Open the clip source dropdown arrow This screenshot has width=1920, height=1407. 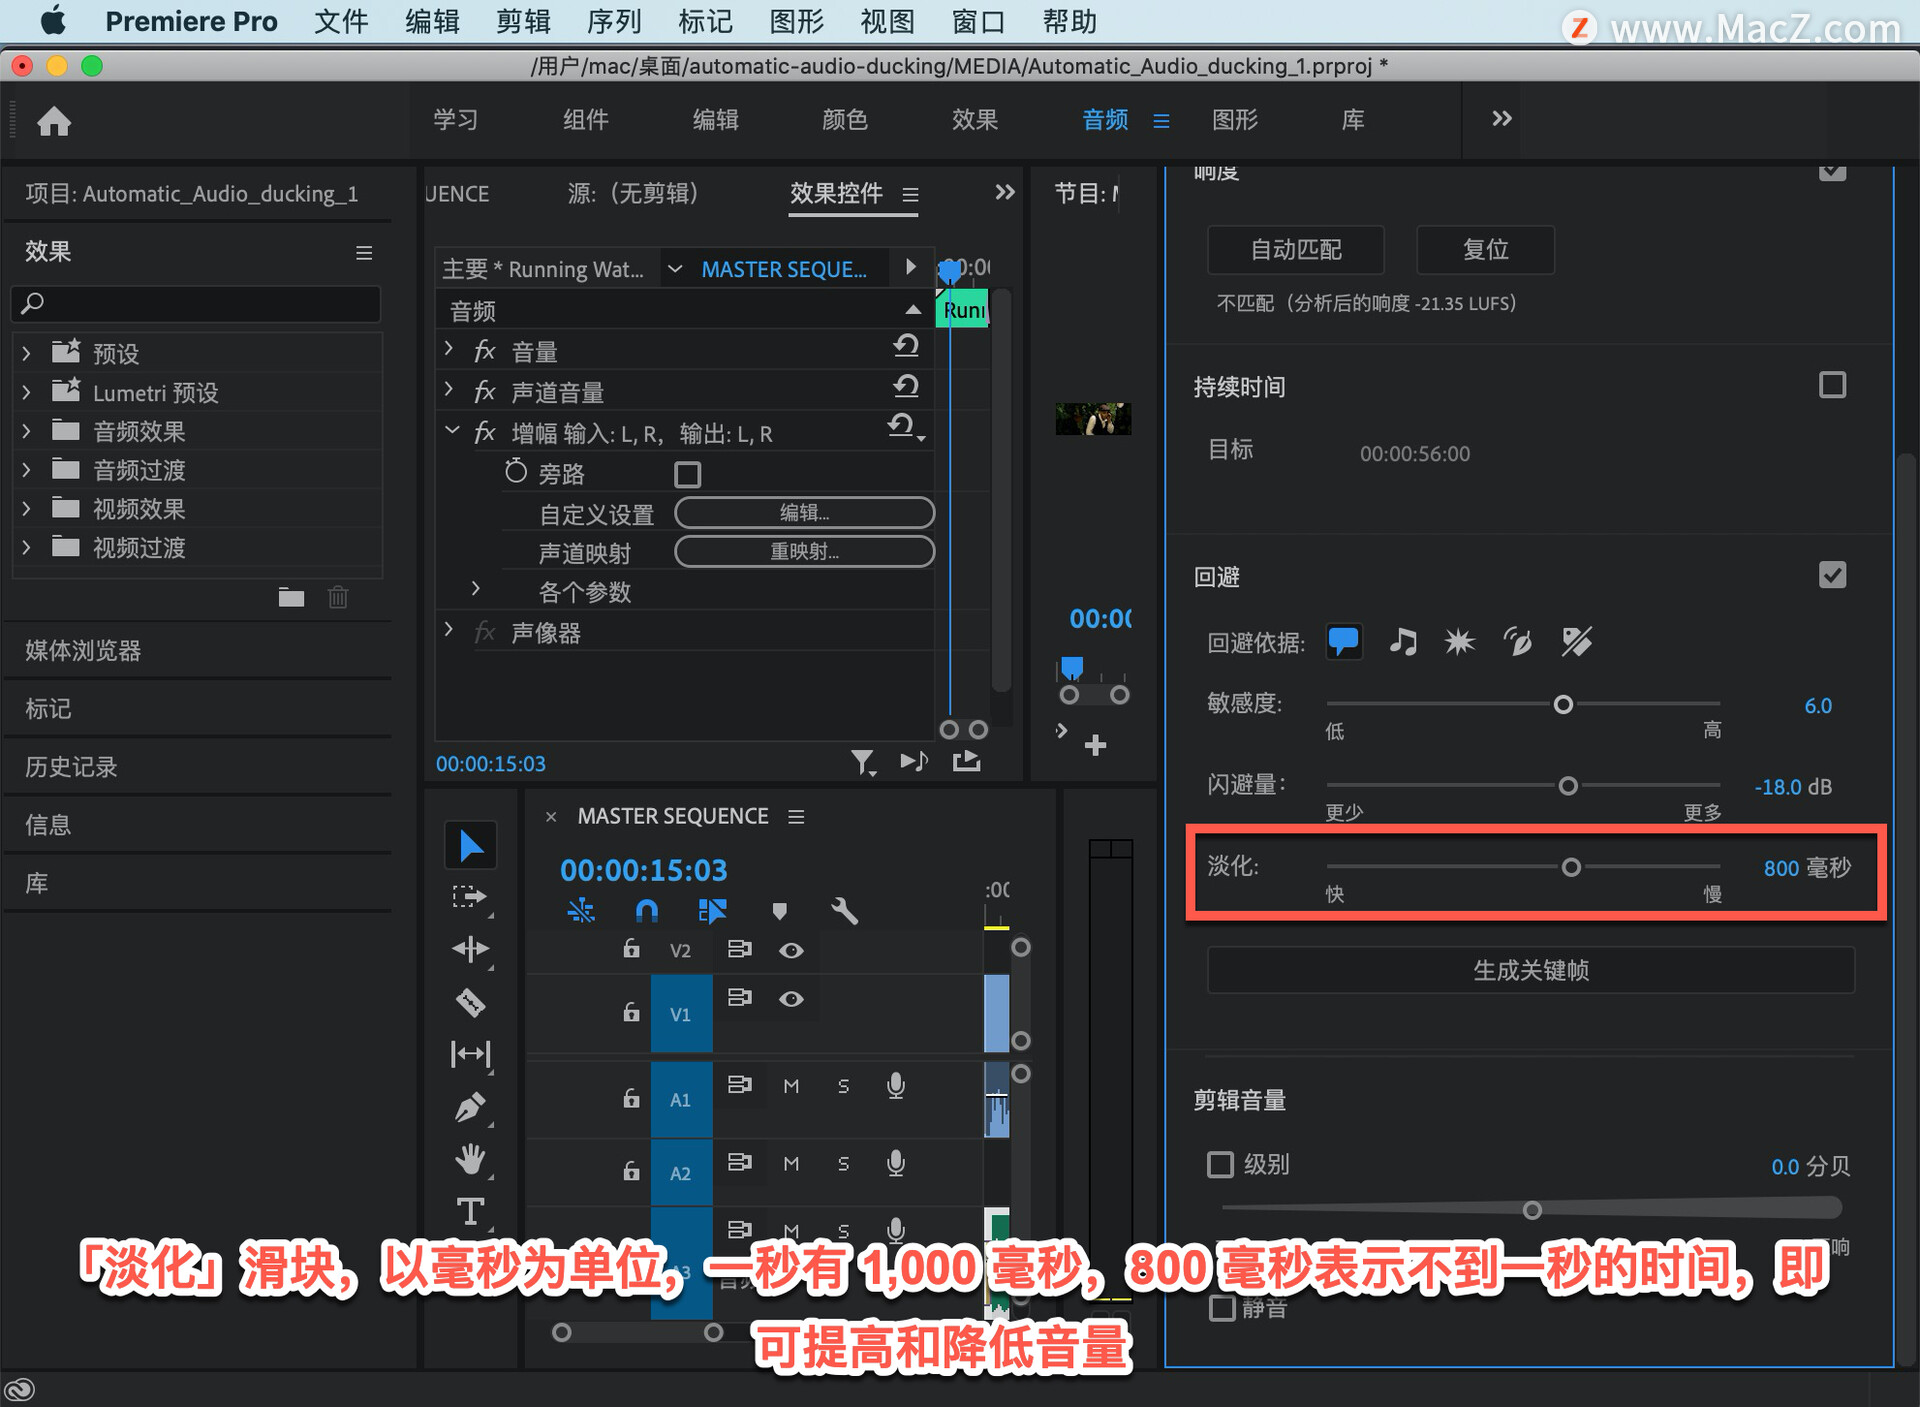(x=675, y=269)
